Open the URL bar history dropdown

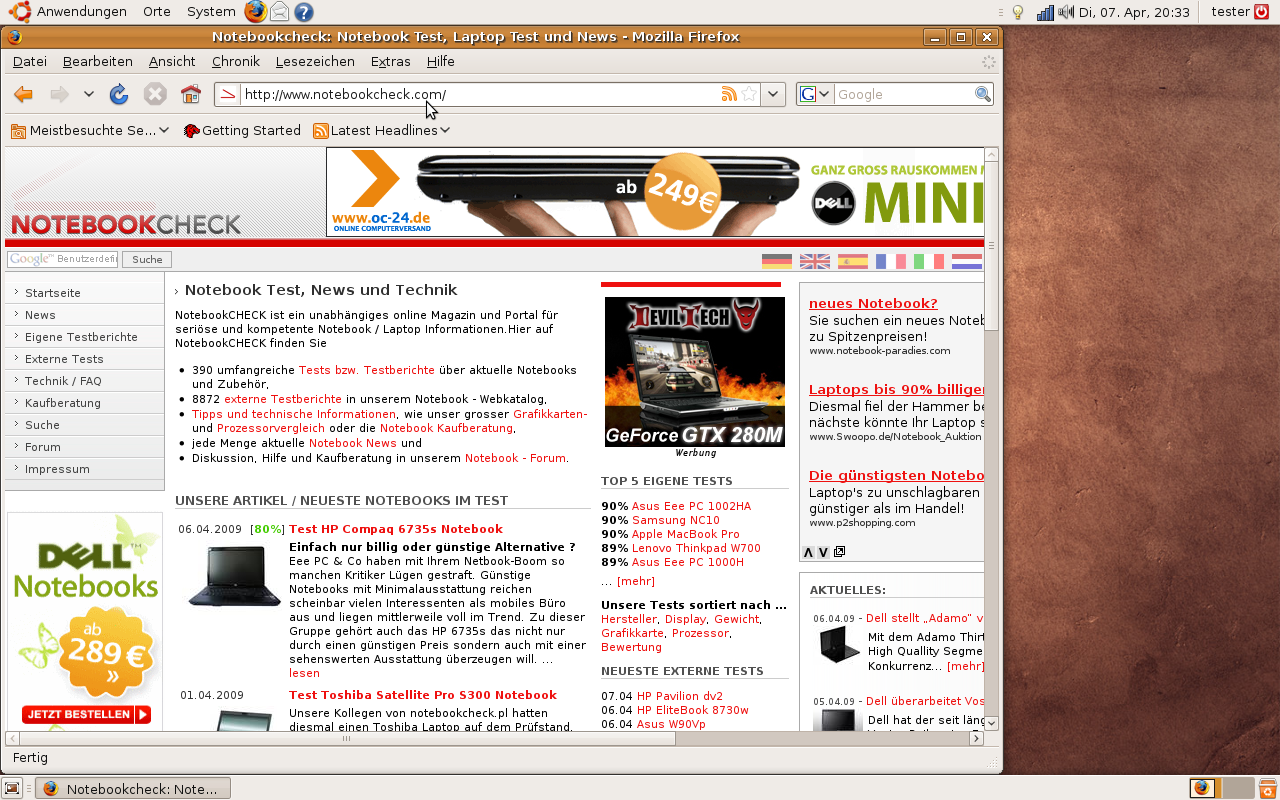point(773,94)
